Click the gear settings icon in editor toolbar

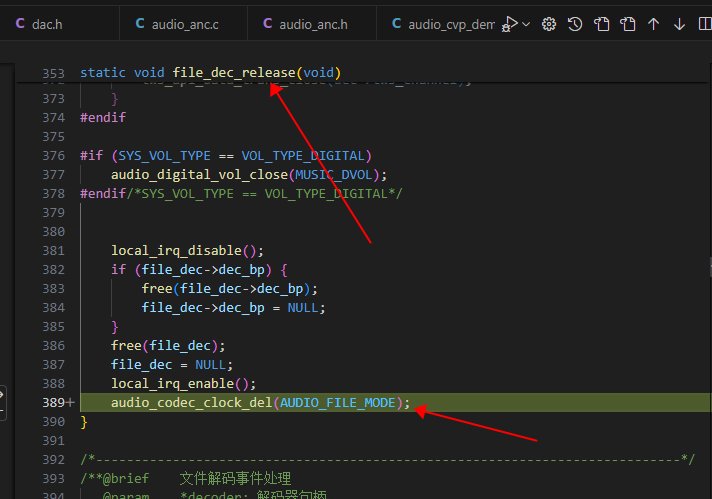[x=549, y=24]
